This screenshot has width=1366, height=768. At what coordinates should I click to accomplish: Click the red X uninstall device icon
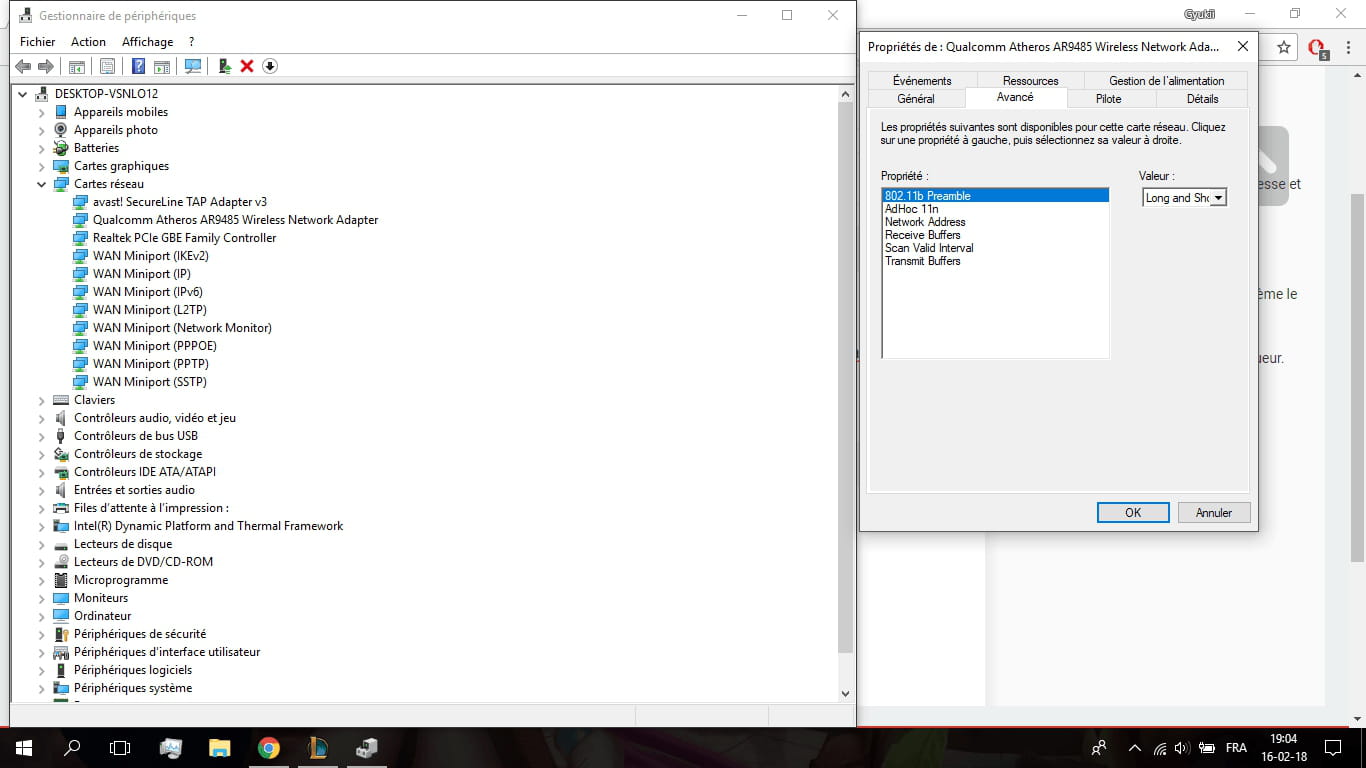click(x=247, y=66)
